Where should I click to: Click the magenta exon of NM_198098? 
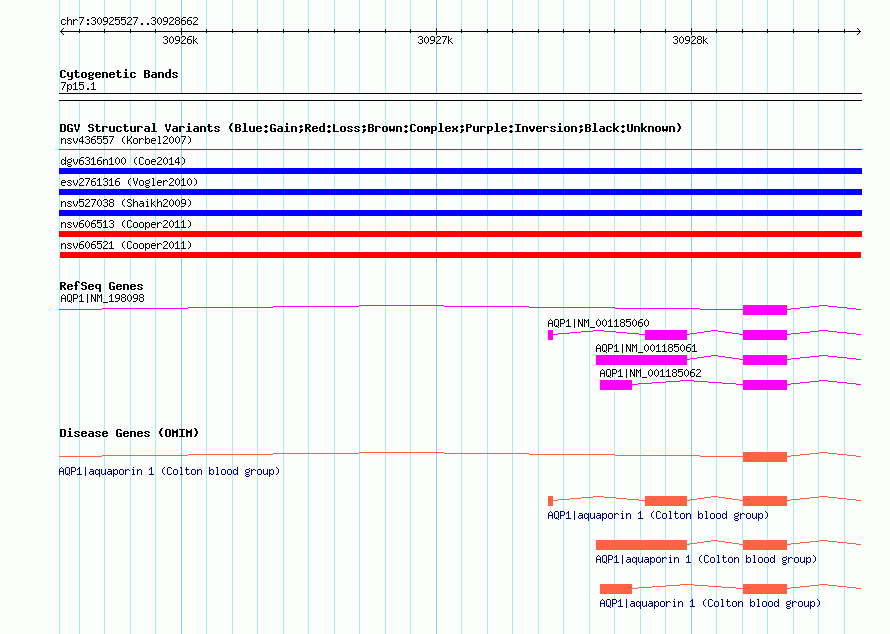pyautogui.click(x=765, y=310)
